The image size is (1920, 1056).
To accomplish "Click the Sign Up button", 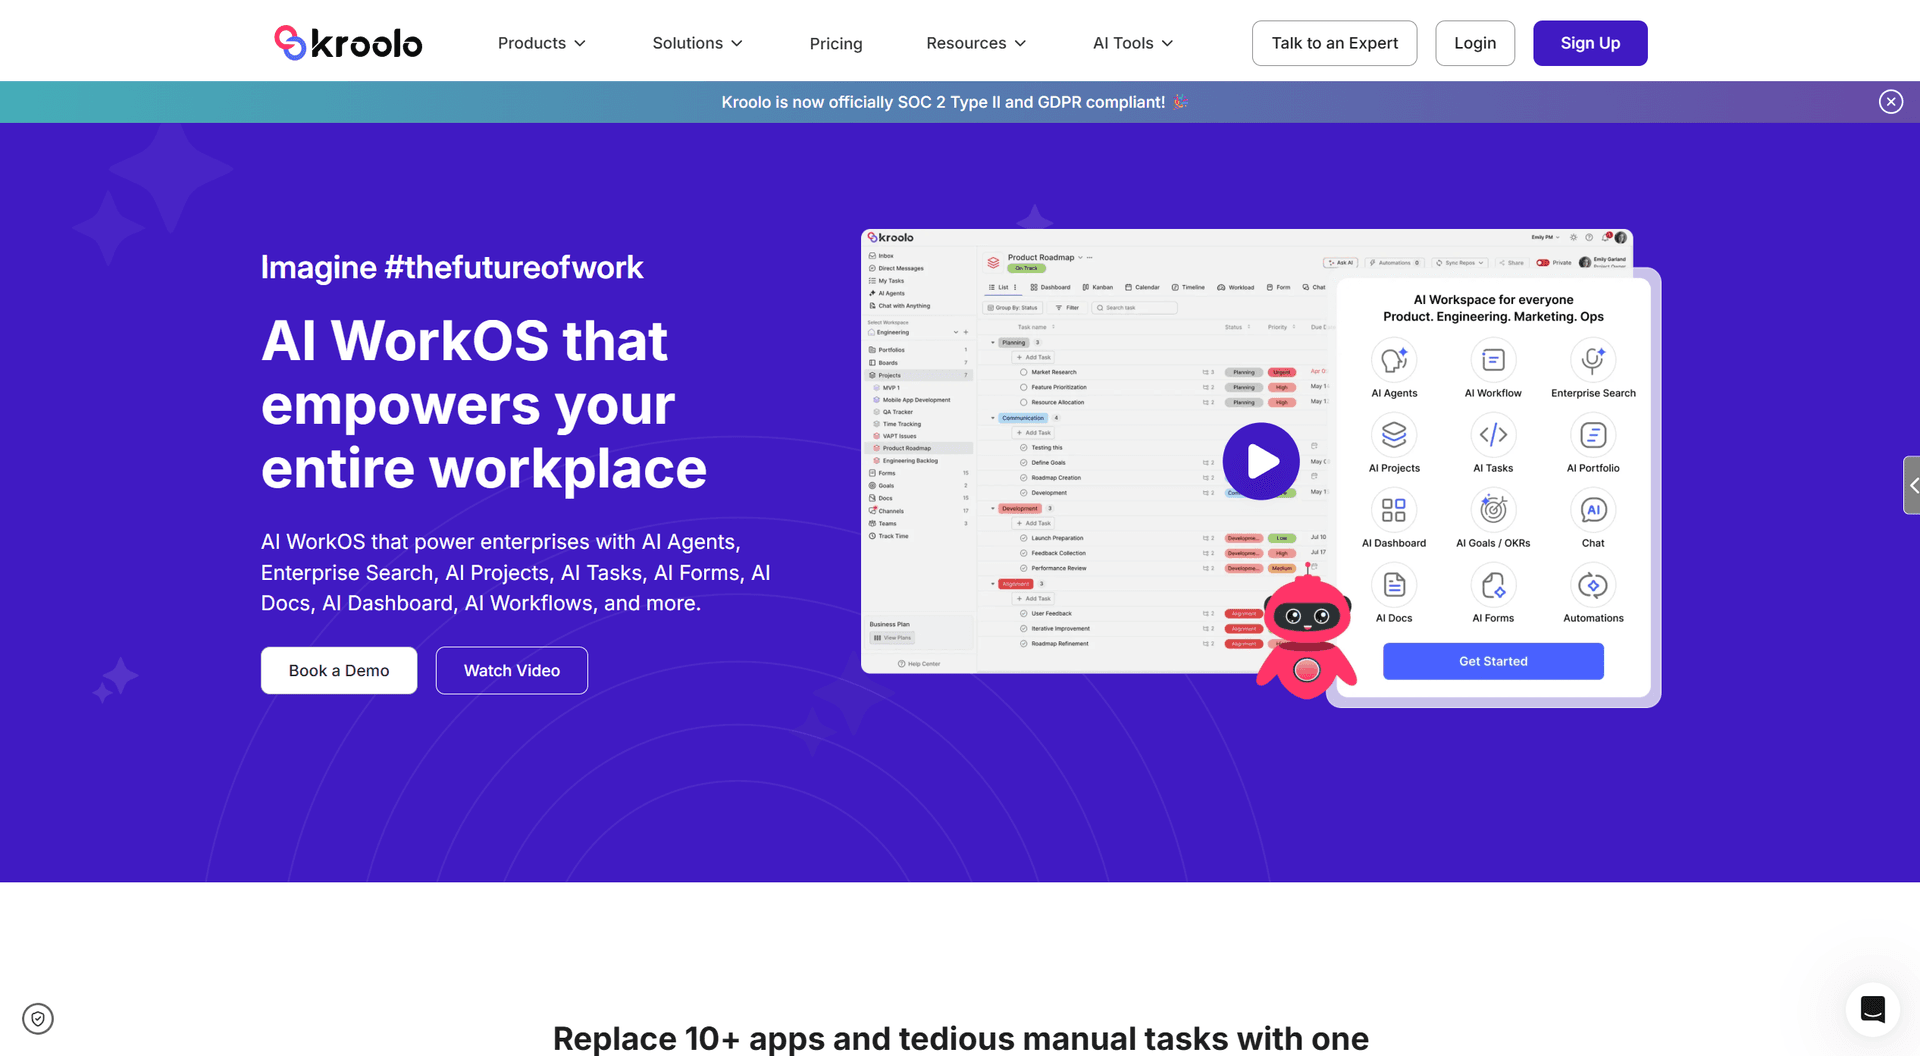I will click(x=1590, y=43).
